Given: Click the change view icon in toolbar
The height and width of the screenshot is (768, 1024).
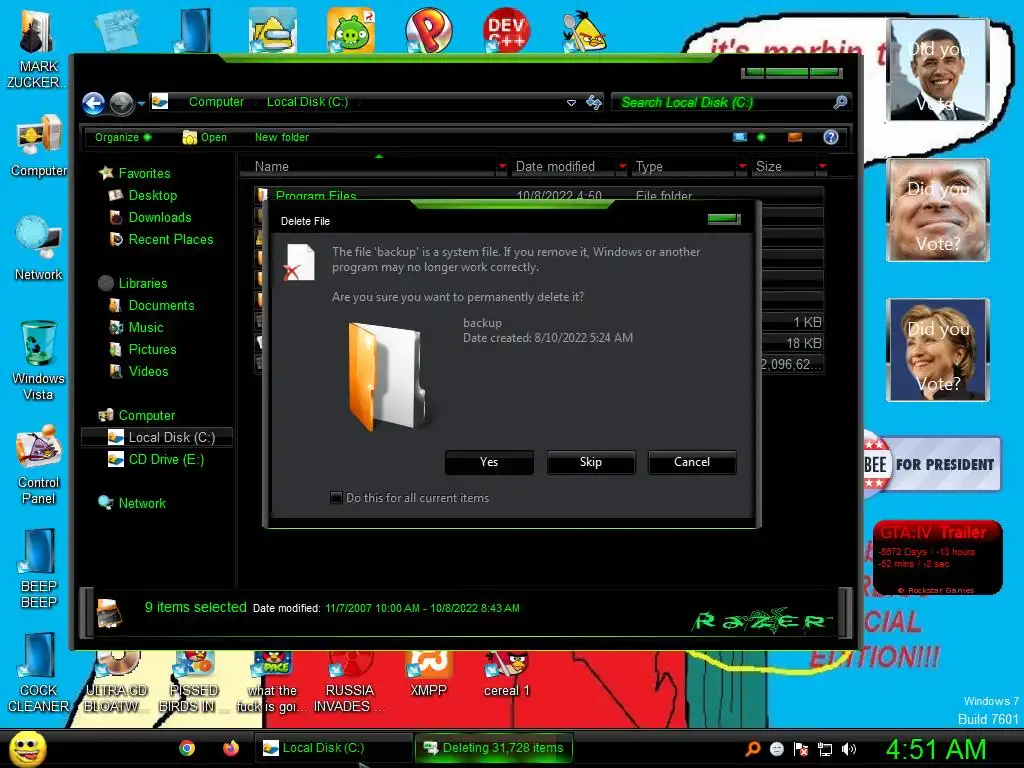Looking at the screenshot, I should tap(740, 137).
